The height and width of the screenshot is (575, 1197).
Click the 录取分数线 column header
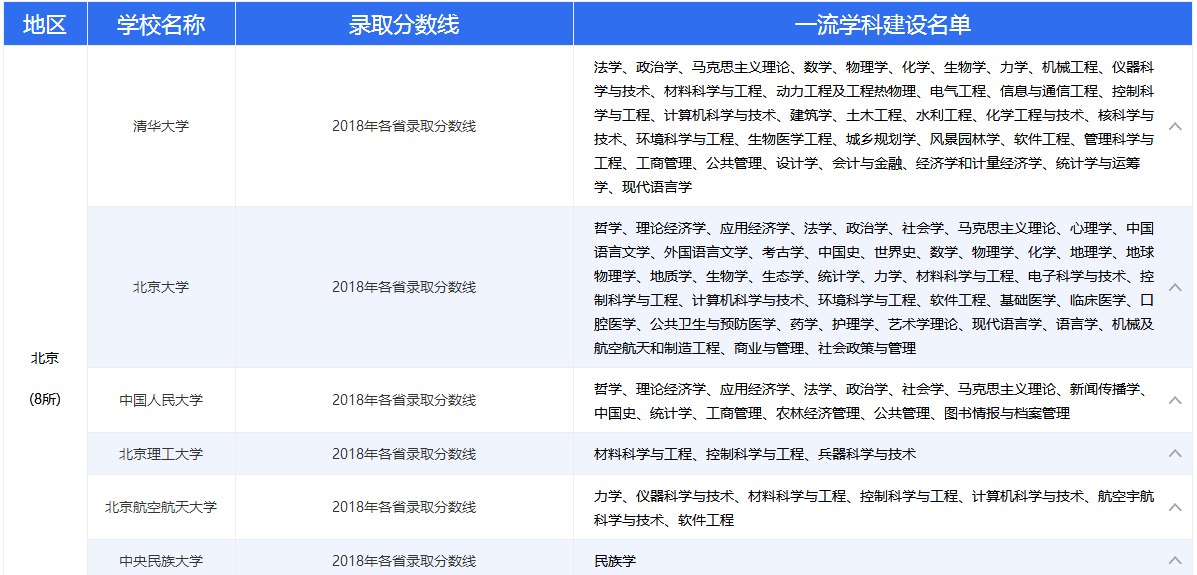pos(404,24)
